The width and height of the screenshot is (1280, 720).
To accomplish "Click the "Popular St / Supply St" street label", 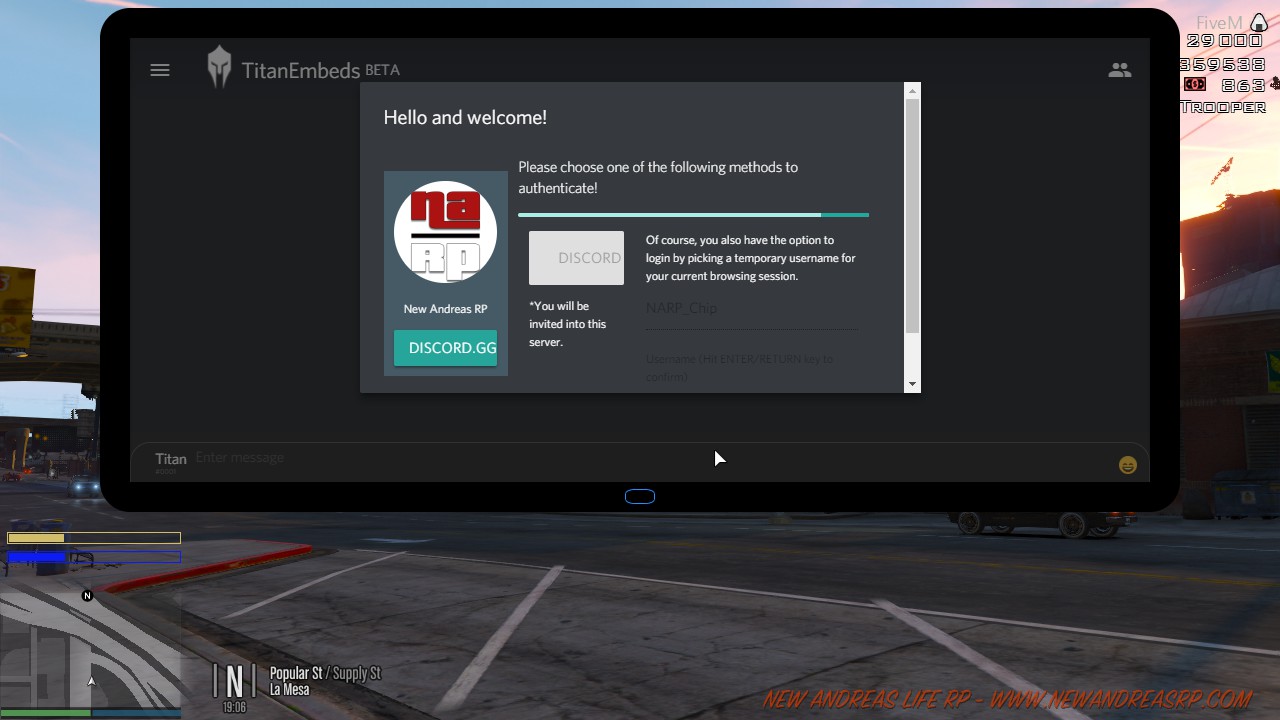I will [x=326, y=674].
